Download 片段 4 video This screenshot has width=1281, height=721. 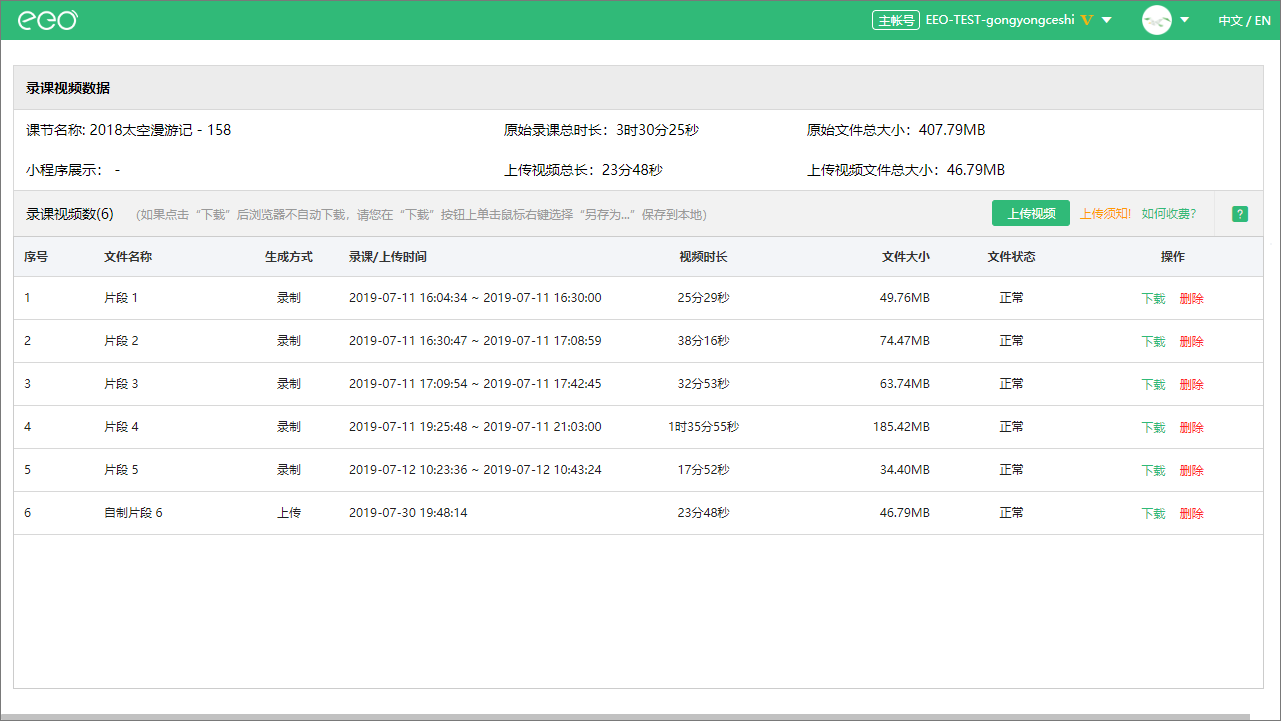1154,427
